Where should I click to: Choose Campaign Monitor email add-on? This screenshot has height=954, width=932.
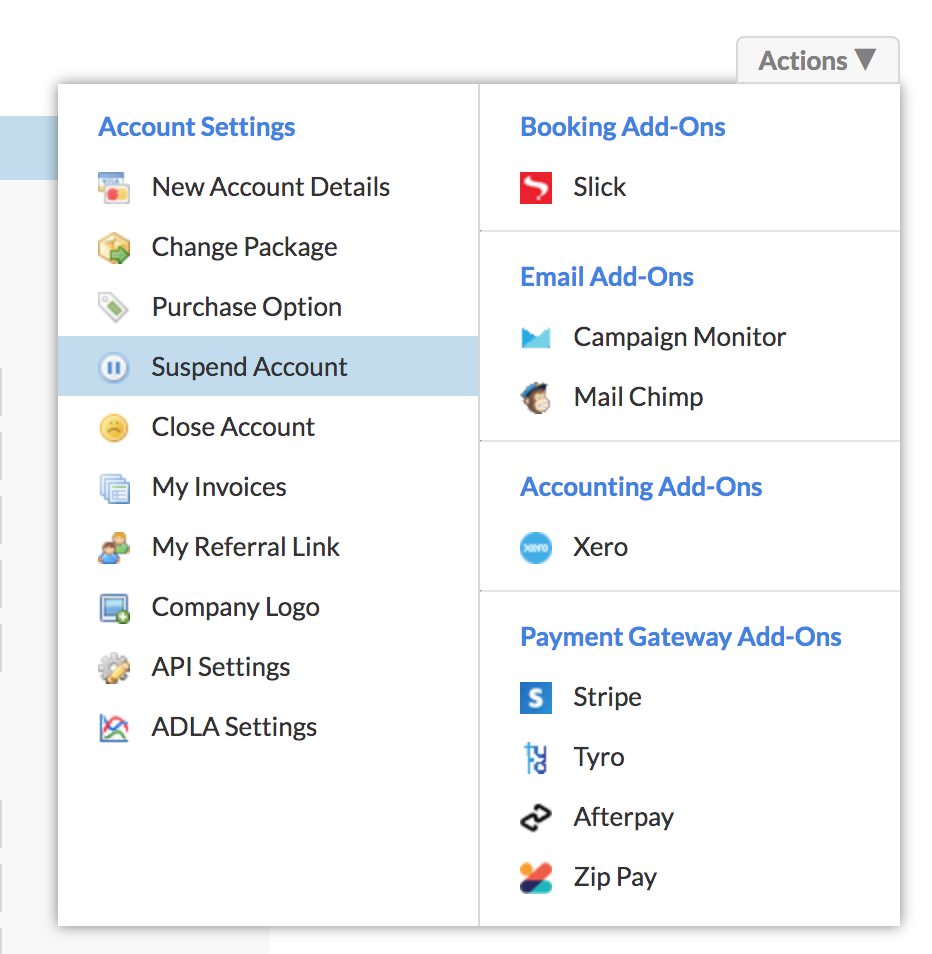[x=689, y=337]
